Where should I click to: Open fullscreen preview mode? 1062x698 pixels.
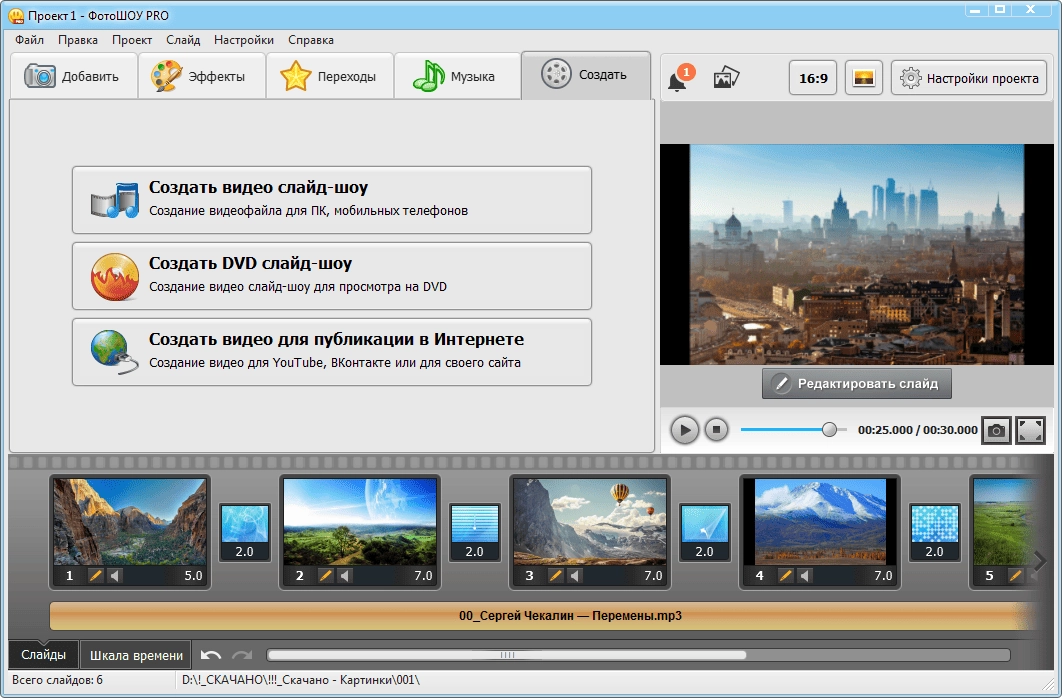click(1030, 430)
